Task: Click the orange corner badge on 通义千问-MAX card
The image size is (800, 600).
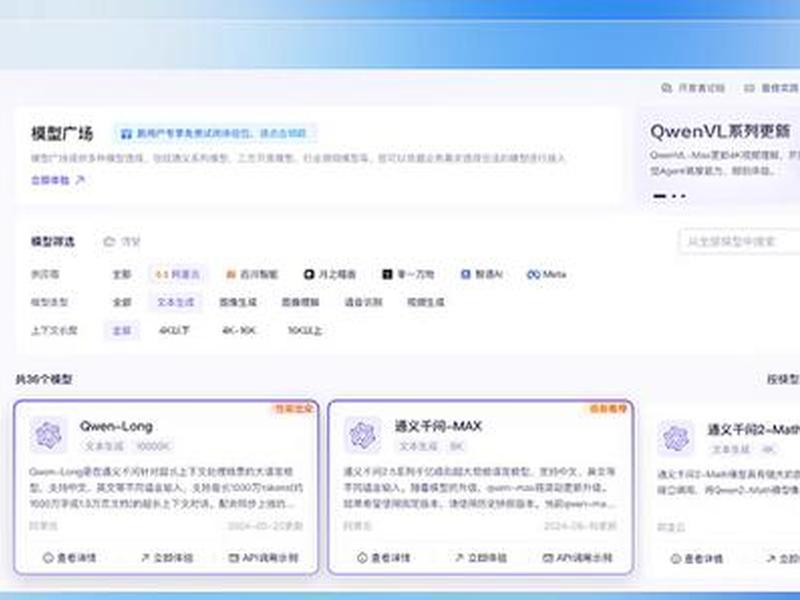Action: [x=608, y=409]
